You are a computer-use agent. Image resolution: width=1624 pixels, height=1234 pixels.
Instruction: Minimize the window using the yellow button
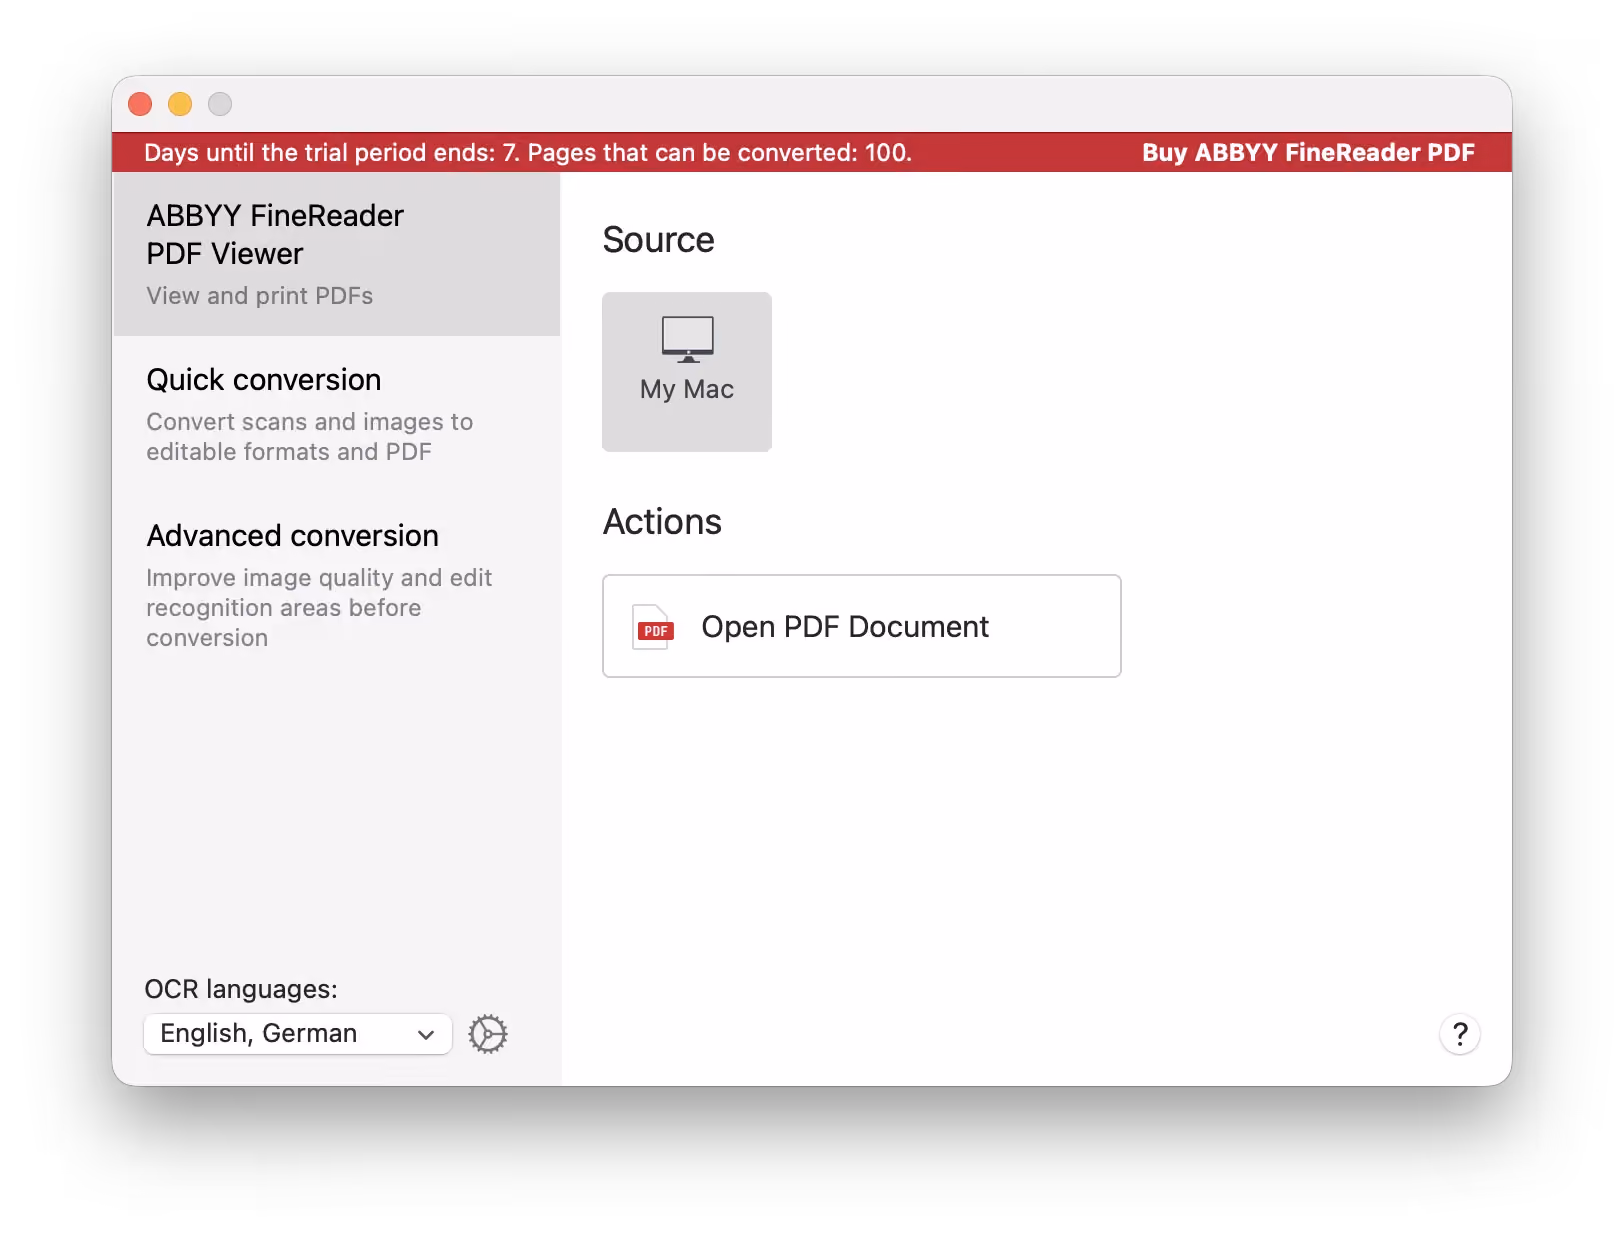180,104
